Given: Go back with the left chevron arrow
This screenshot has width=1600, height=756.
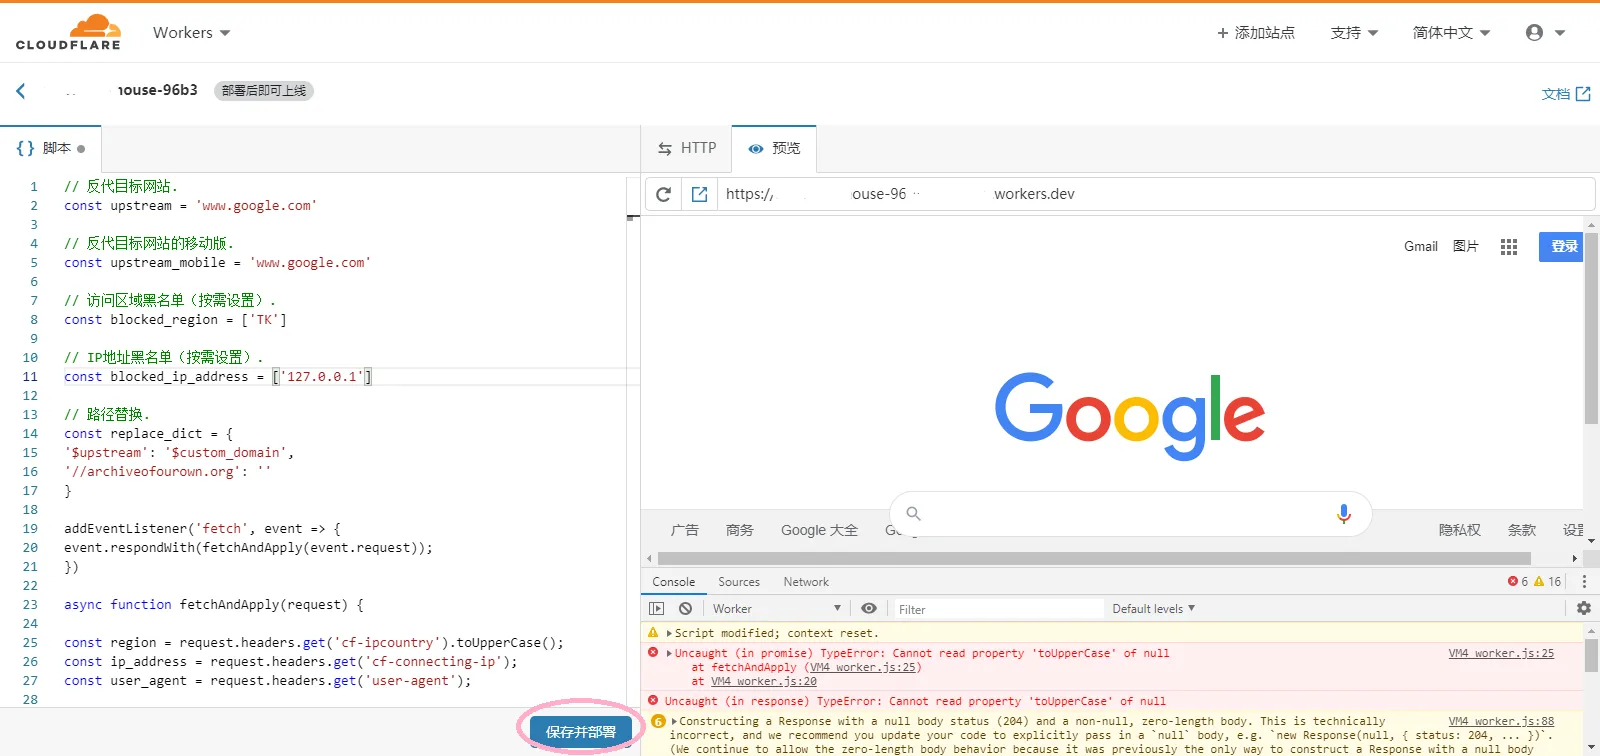Looking at the screenshot, I should pos(21,91).
